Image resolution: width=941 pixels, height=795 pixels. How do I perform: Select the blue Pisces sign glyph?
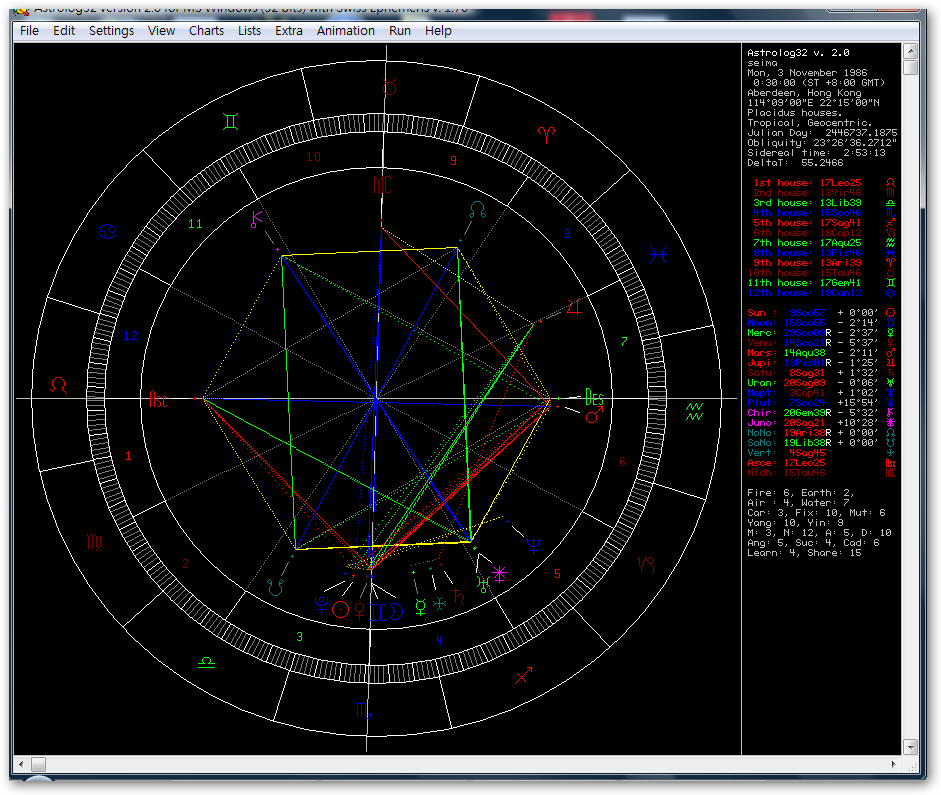point(658,255)
